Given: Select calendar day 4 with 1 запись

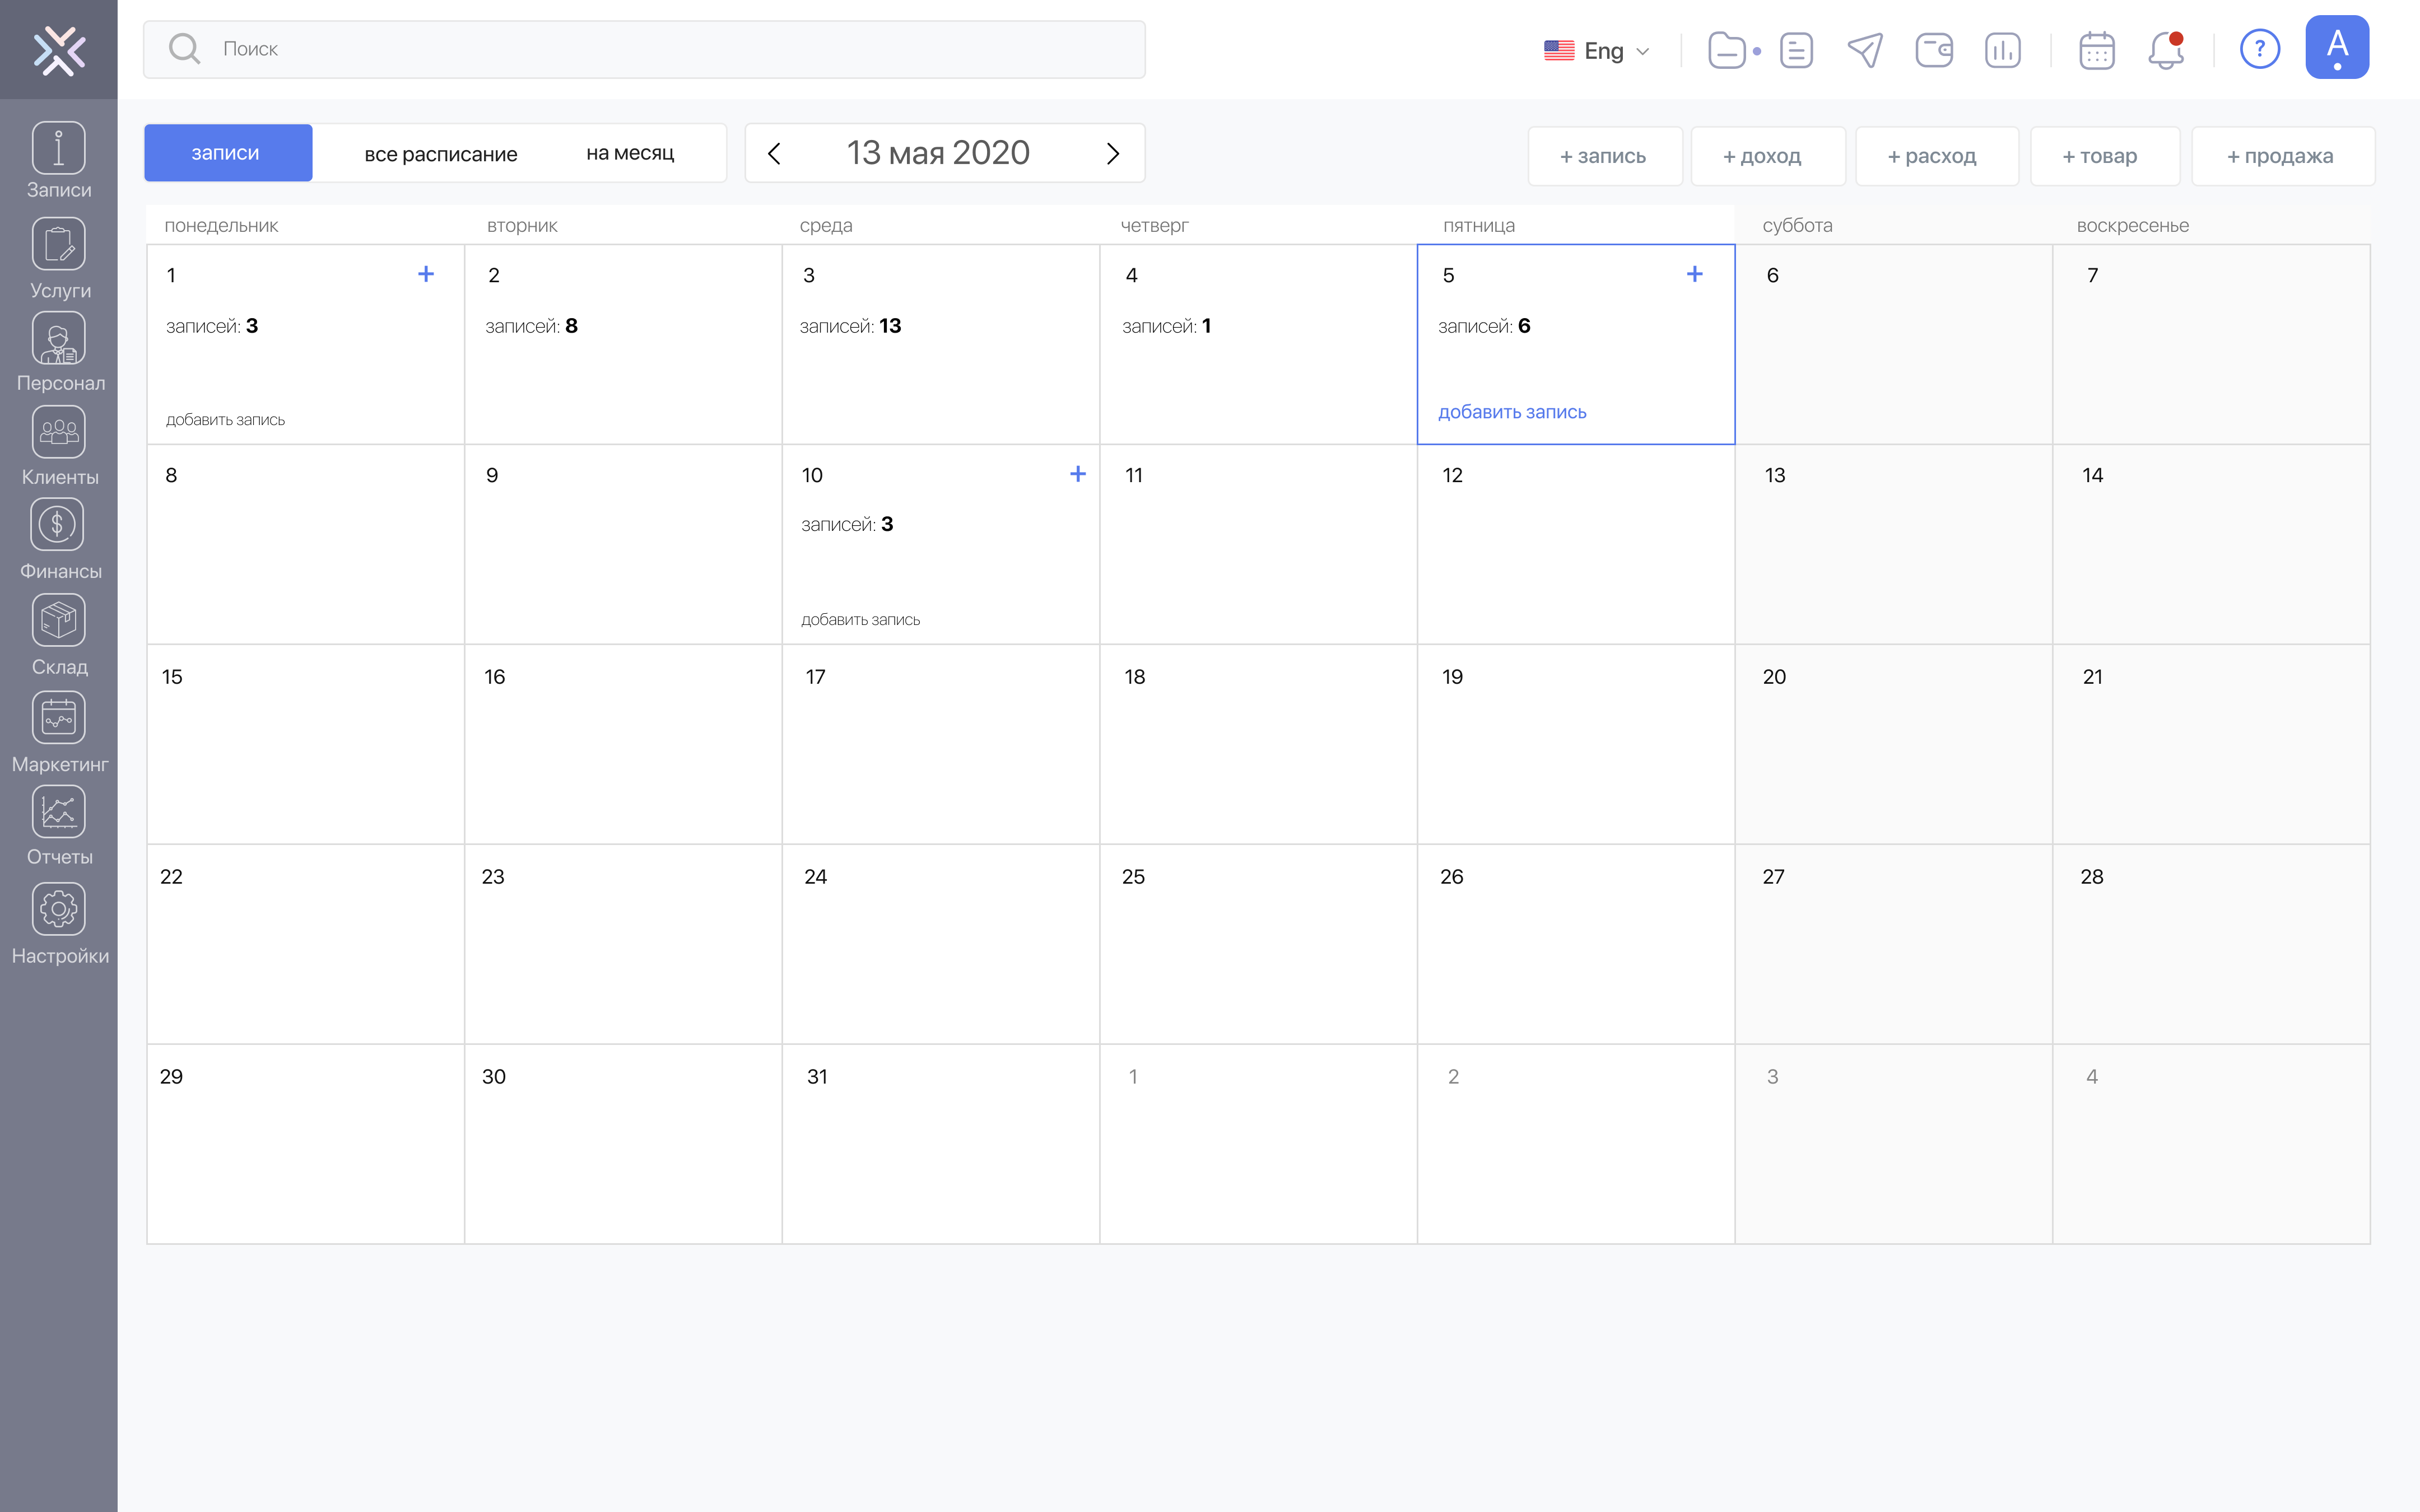Looking at the screenshot, I should 1258,344.
